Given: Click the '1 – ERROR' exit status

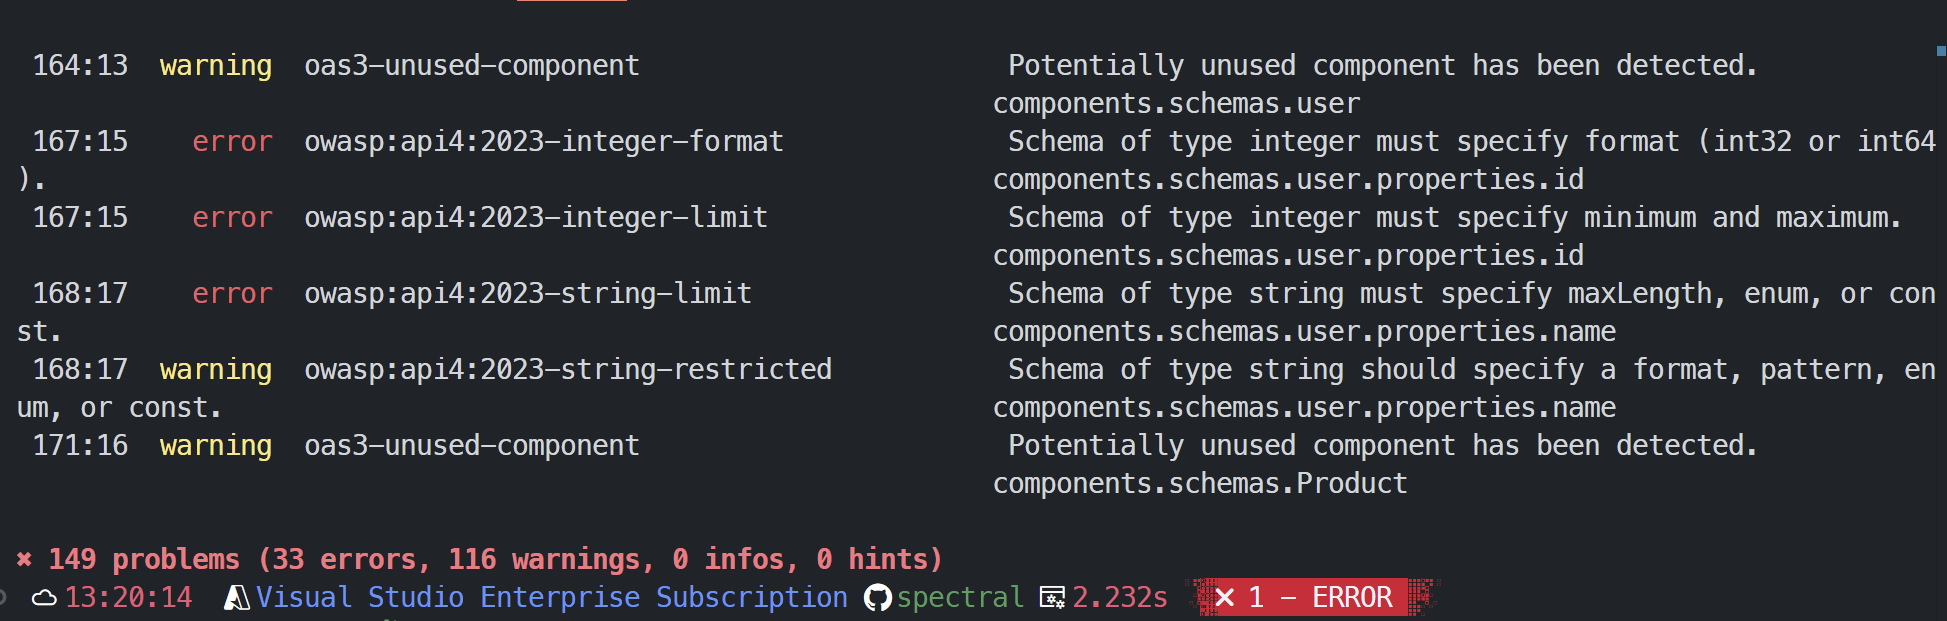Looking at the screenshot, I should pos(1320,598).
